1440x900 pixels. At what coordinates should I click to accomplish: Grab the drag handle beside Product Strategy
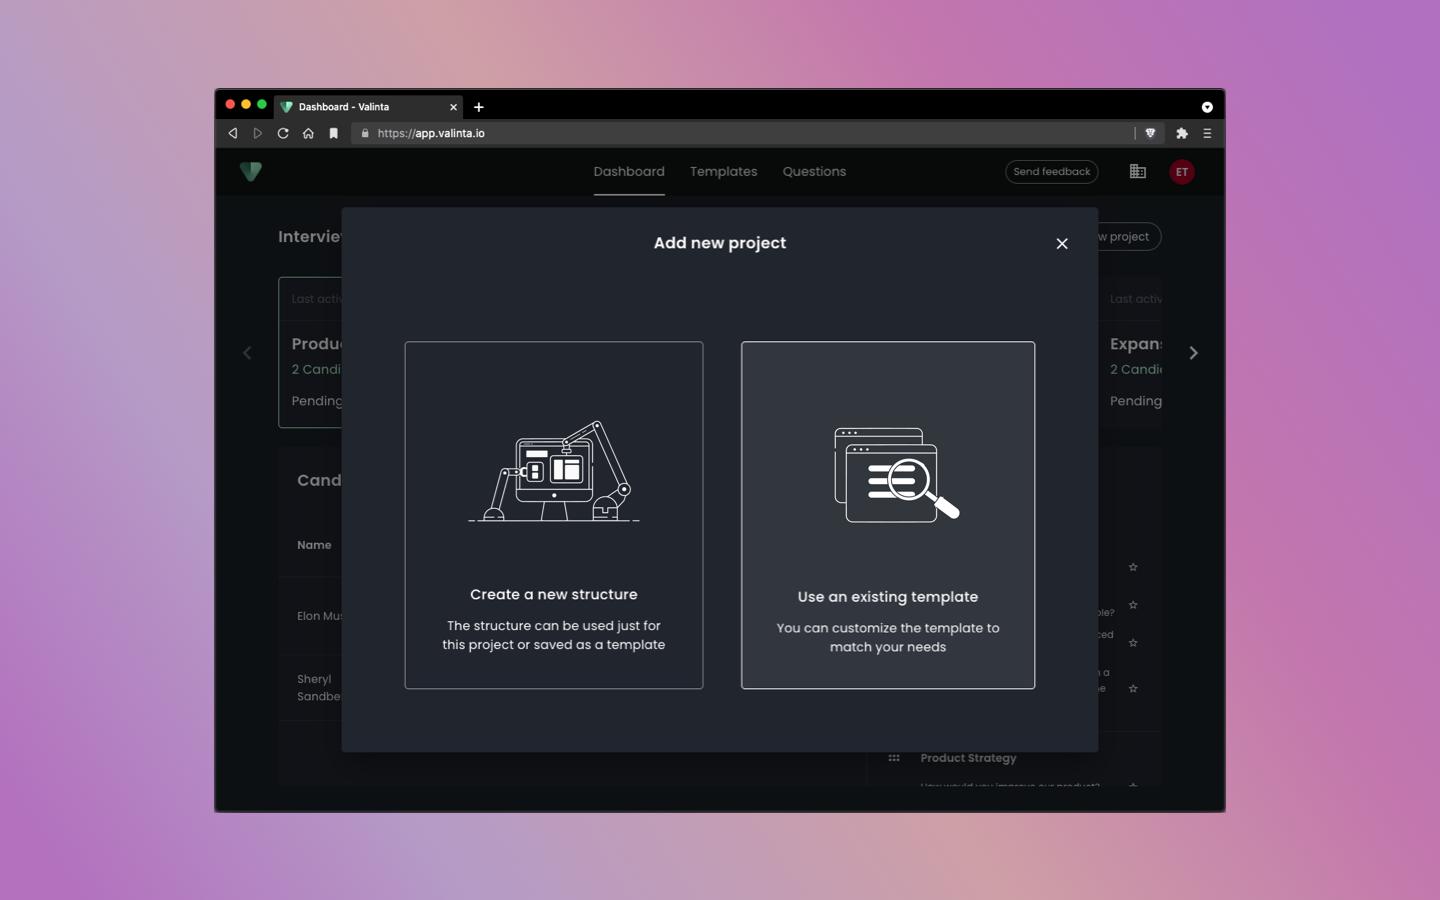[x=893, y=758]
